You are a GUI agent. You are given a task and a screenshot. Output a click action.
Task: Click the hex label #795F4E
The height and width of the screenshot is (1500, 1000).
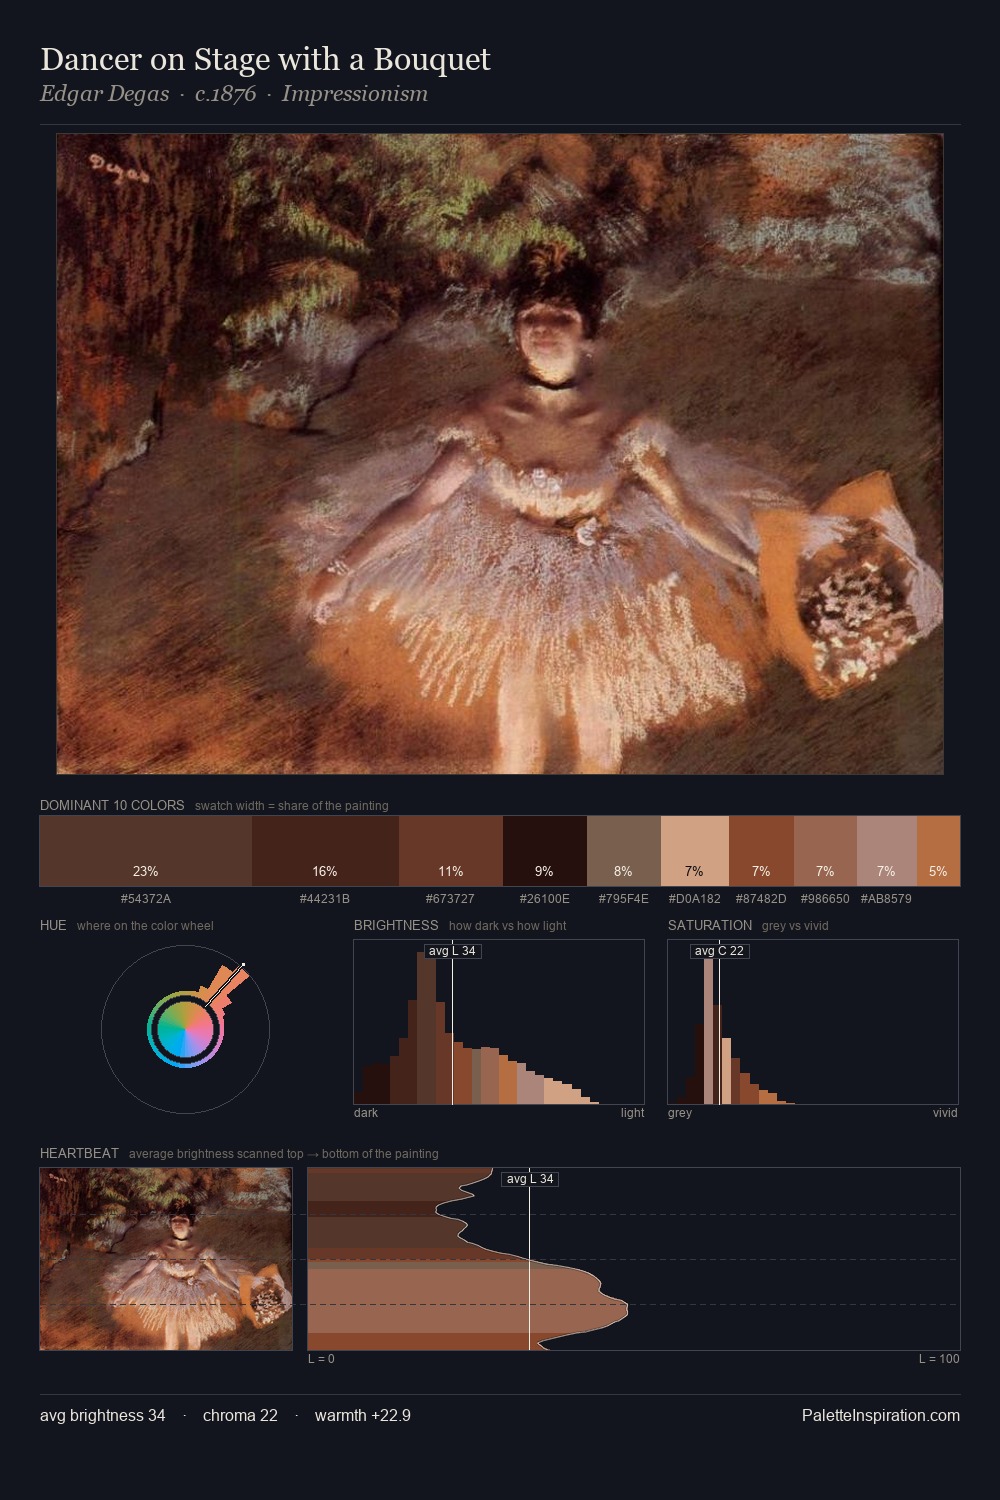coord(624,899)
